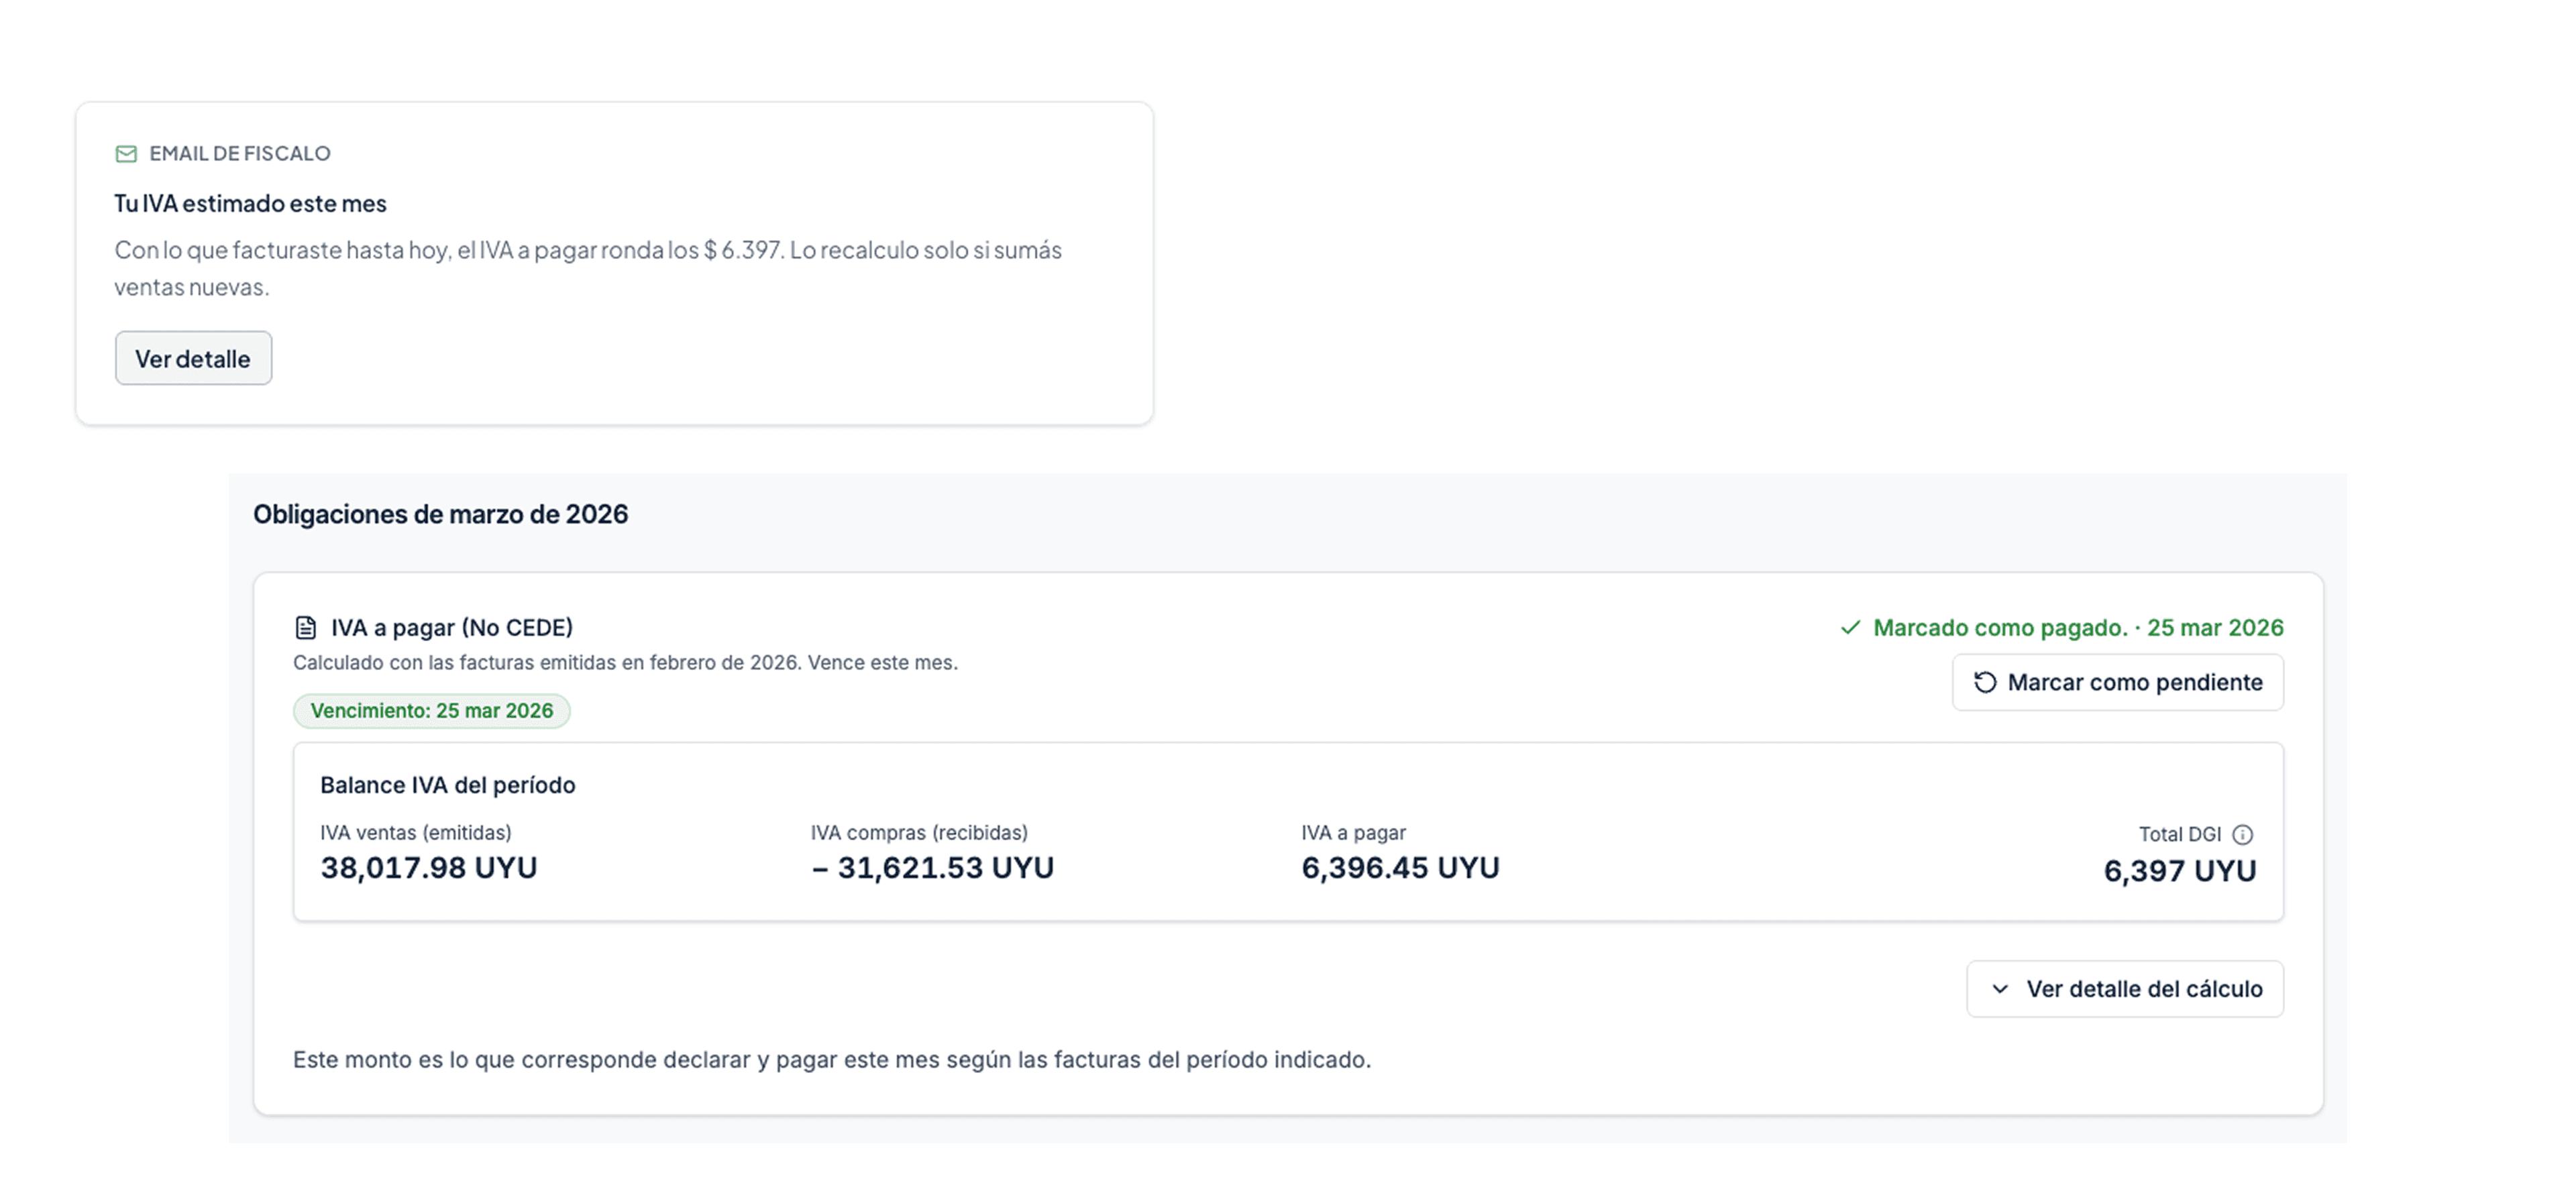Click the green checkmark beside Marcado como pagado
This screenshot has height=1201, width=2576.
pyautogui.click(x=1850, y=628)
